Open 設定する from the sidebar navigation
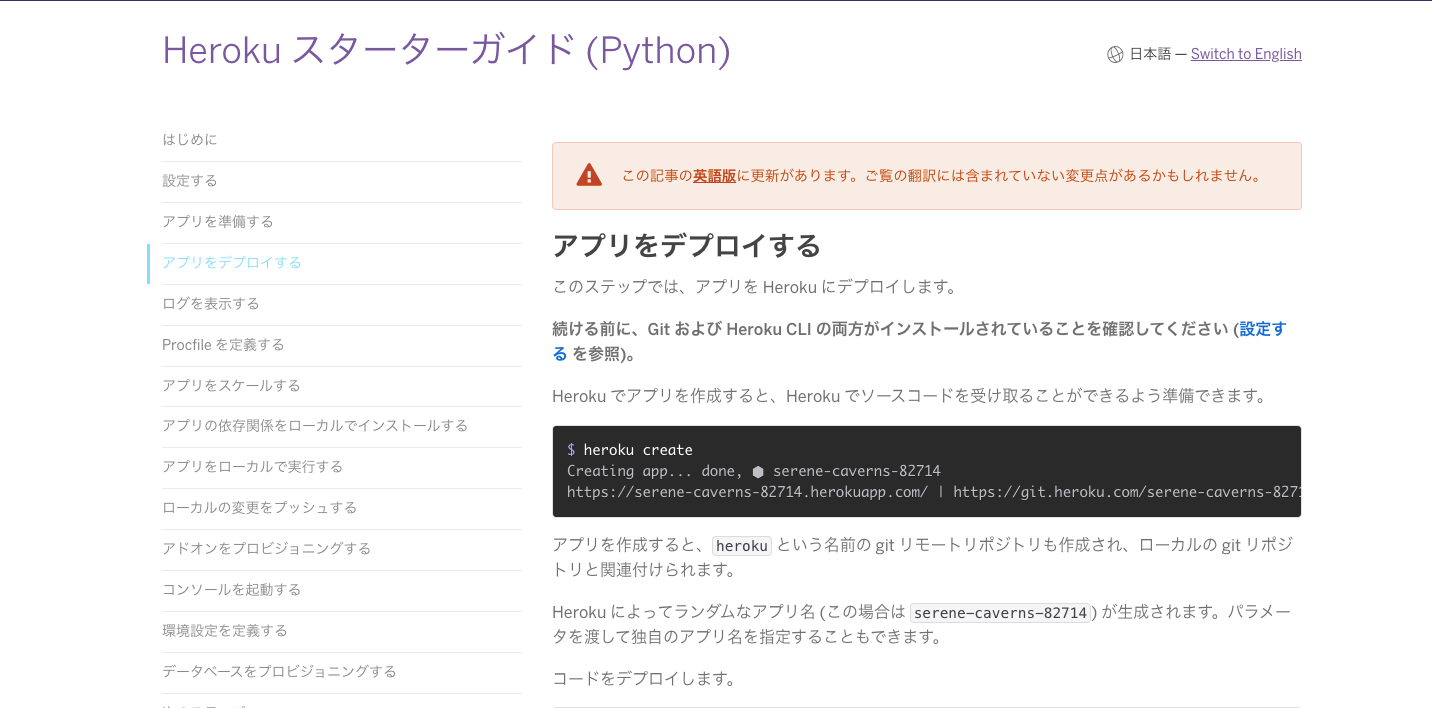Image resolution: width=1432 pixels, height=708 pixels. click(189, 180)
